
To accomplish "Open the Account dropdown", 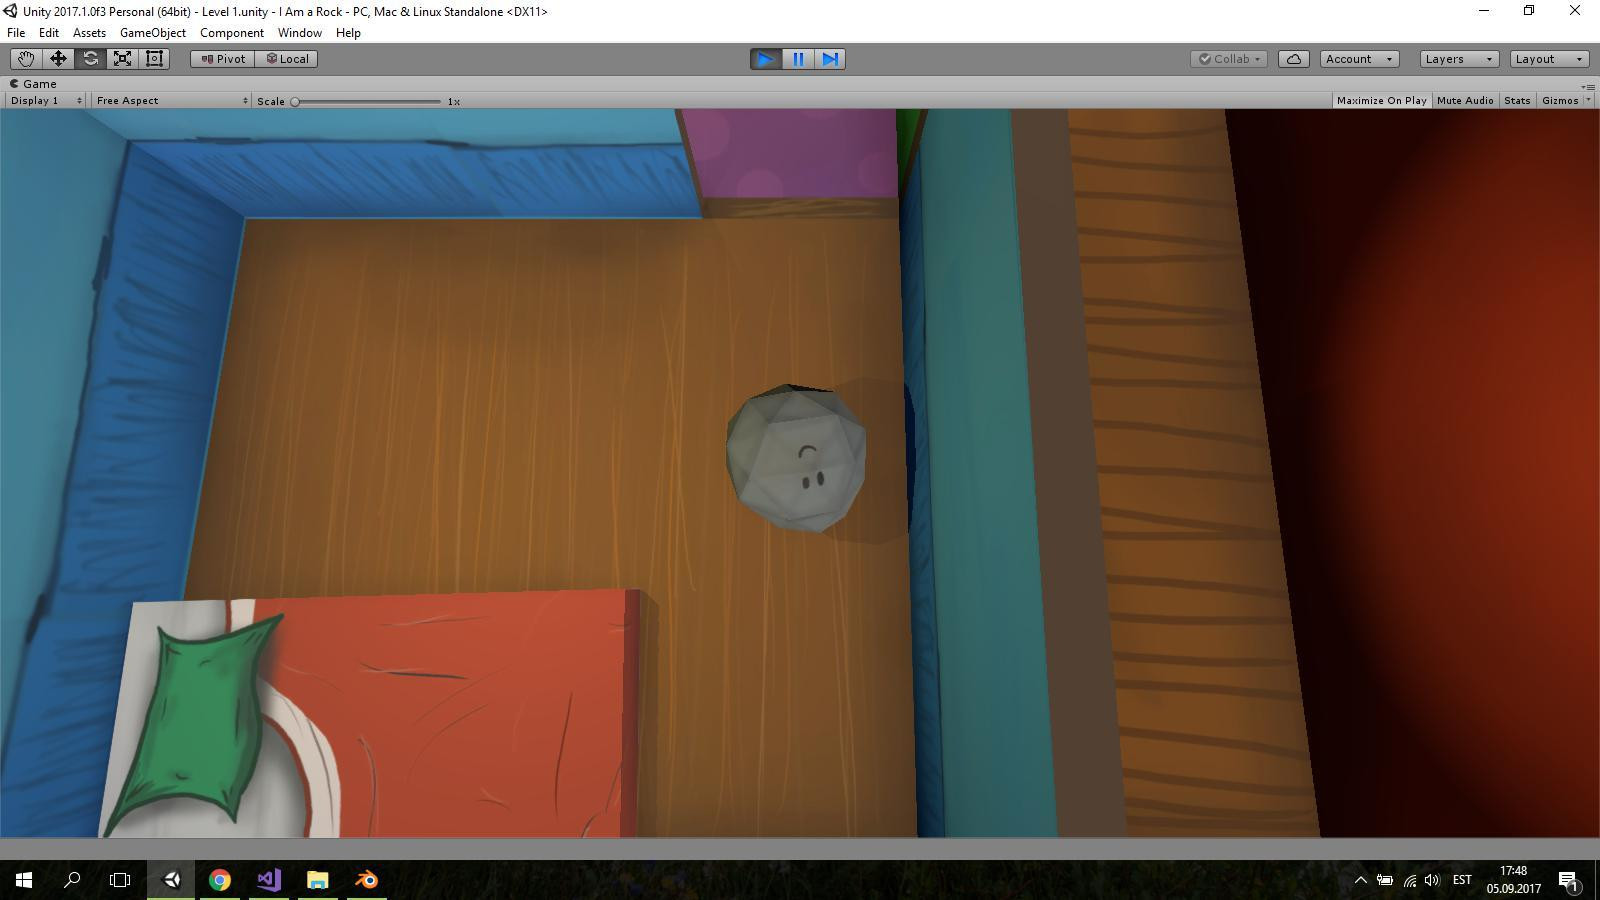I will (x=1359, y=59).
